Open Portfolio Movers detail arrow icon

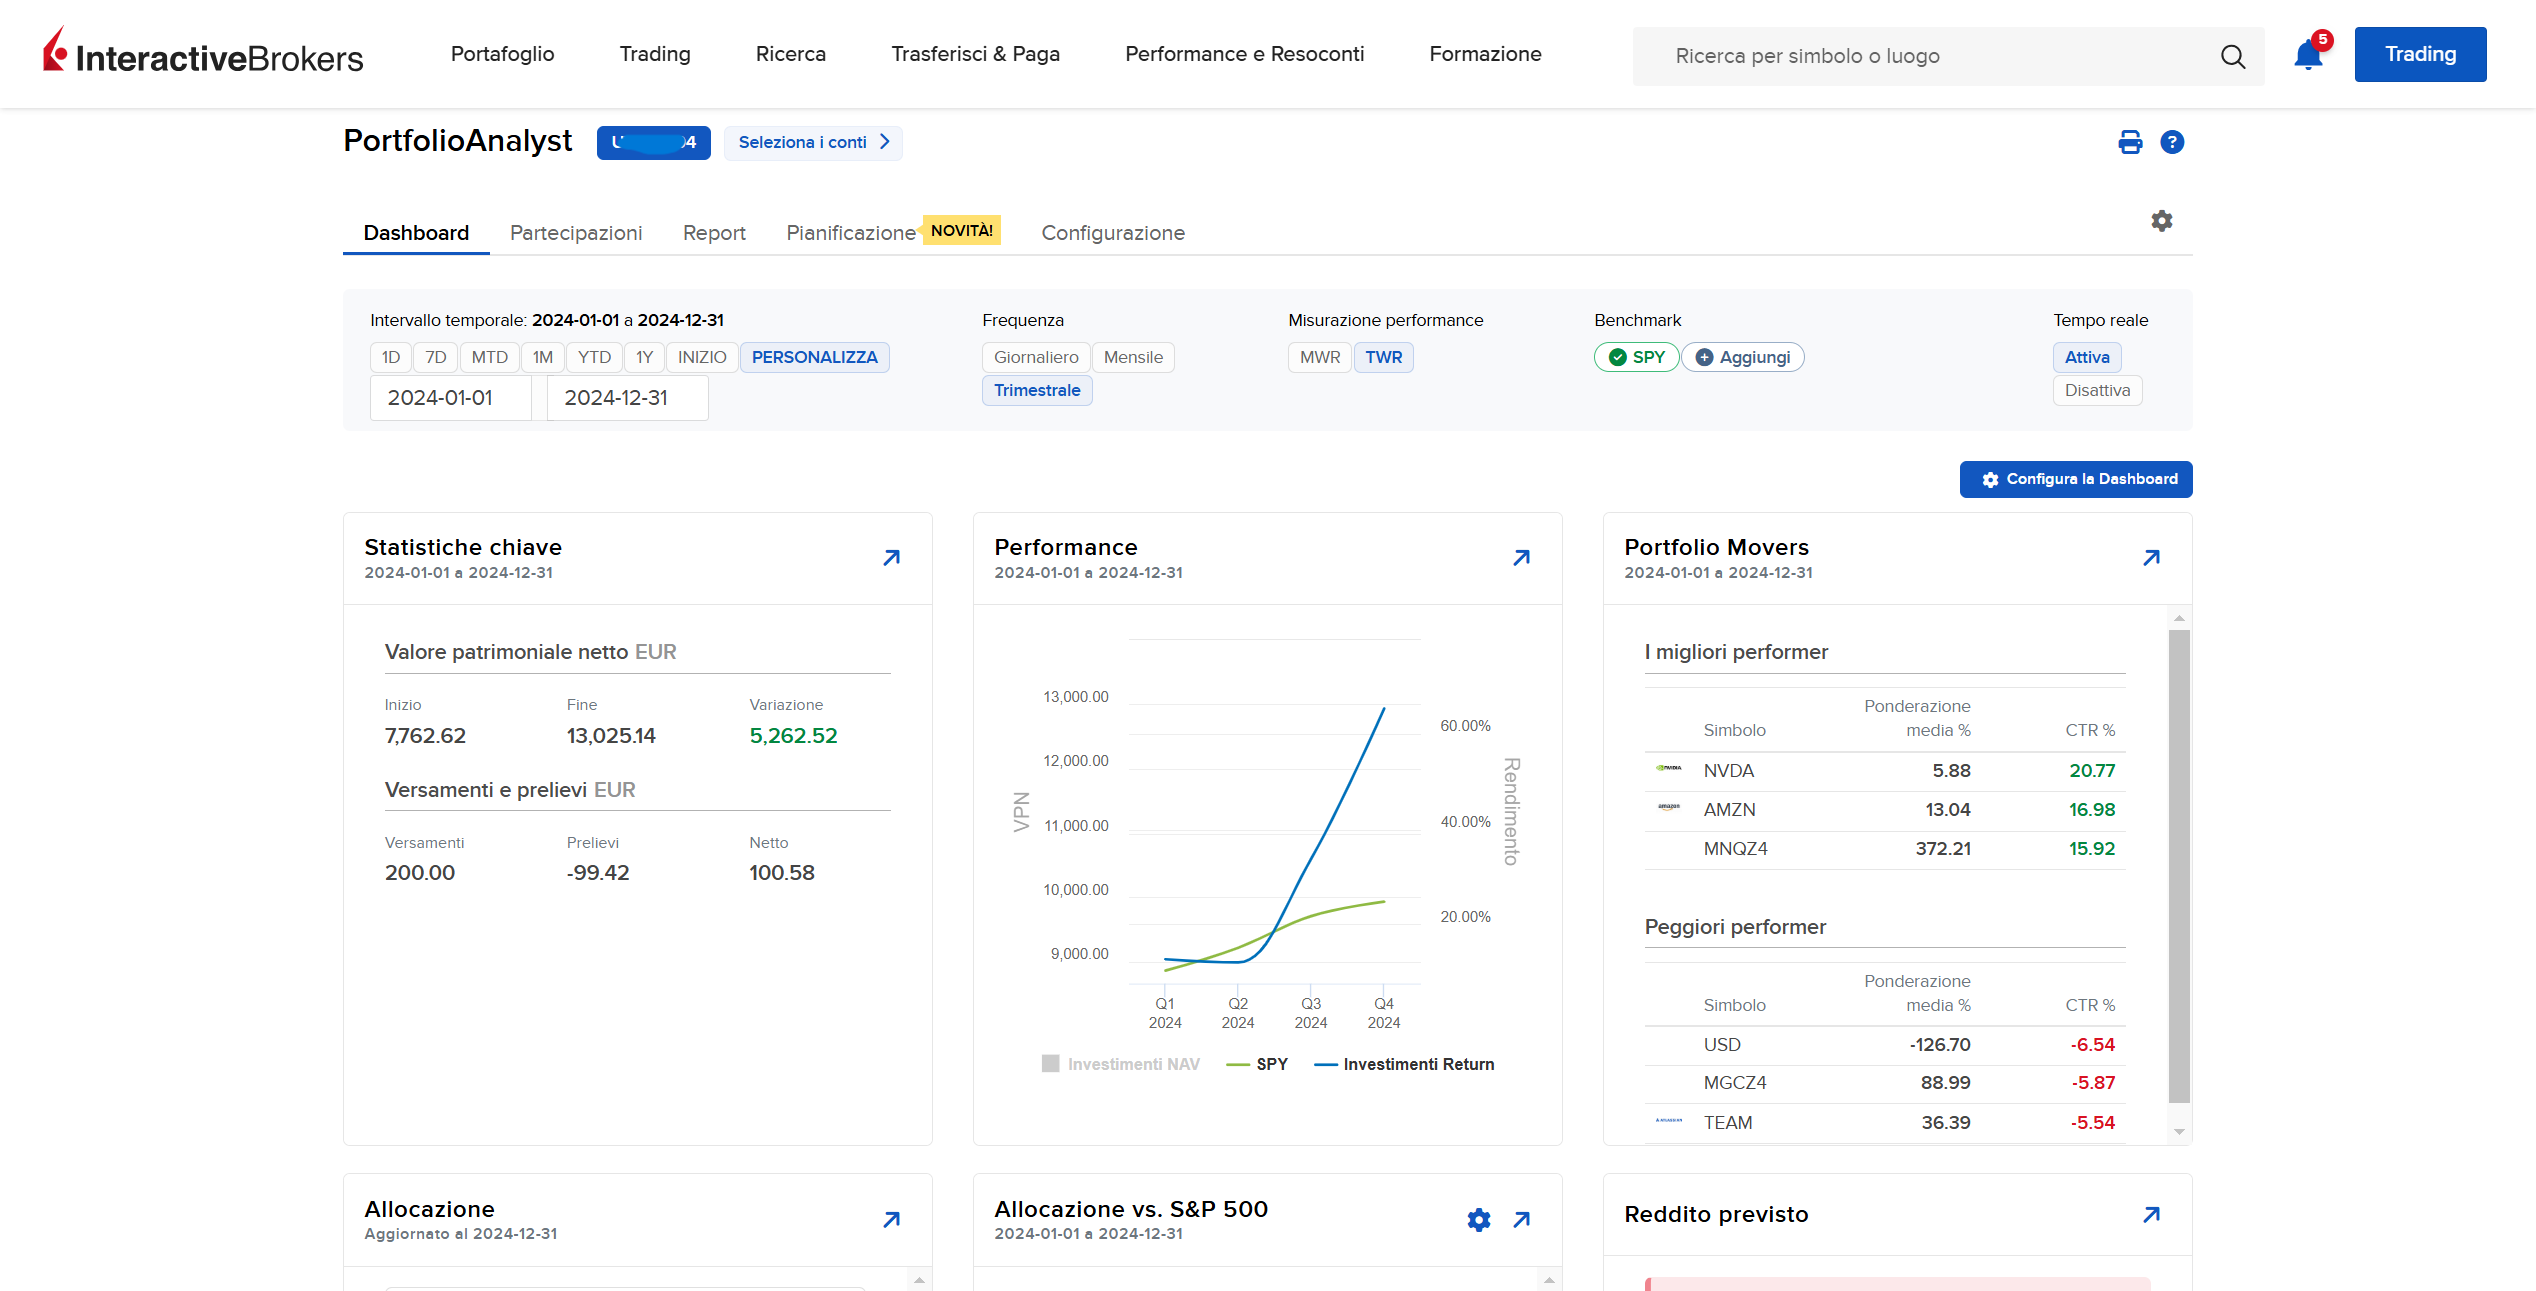click(2152, 557)
